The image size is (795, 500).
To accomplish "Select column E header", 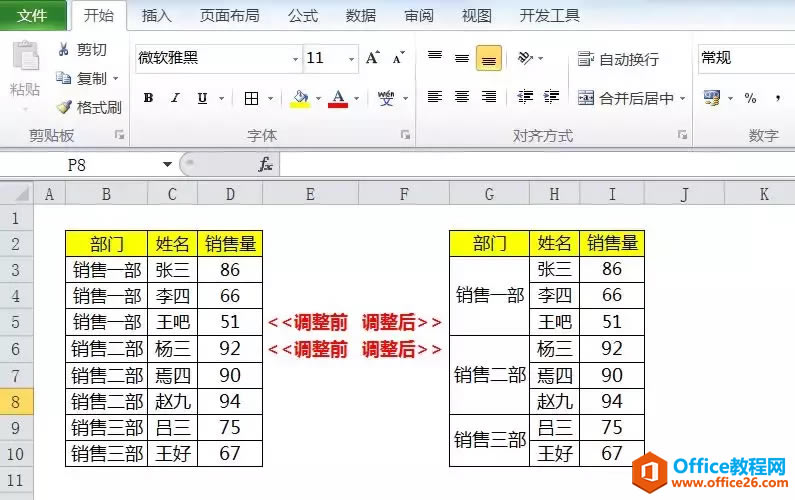I will click(310, 194).
